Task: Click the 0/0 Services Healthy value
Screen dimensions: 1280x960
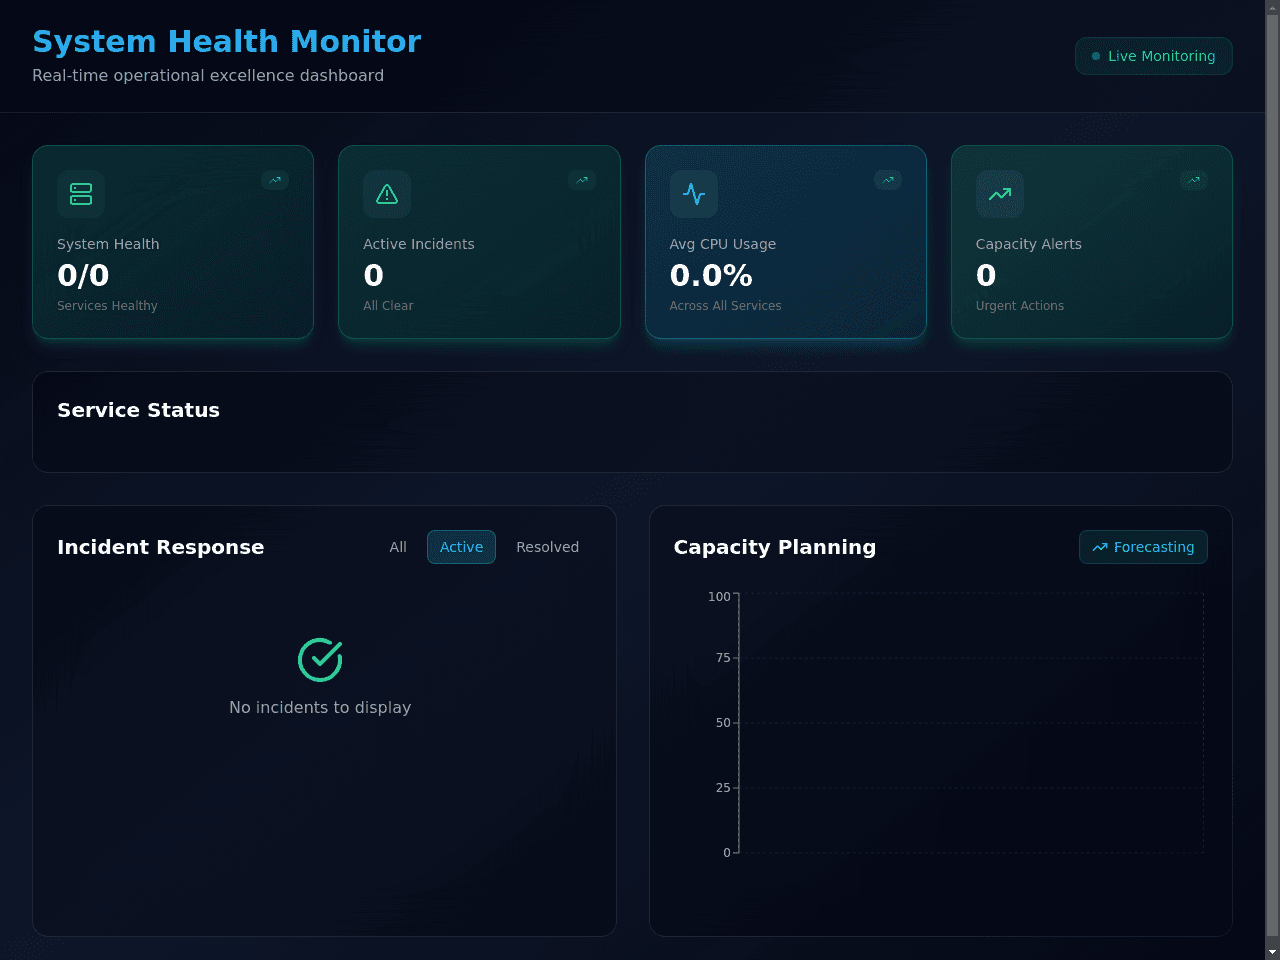Action: coord(83,275)
